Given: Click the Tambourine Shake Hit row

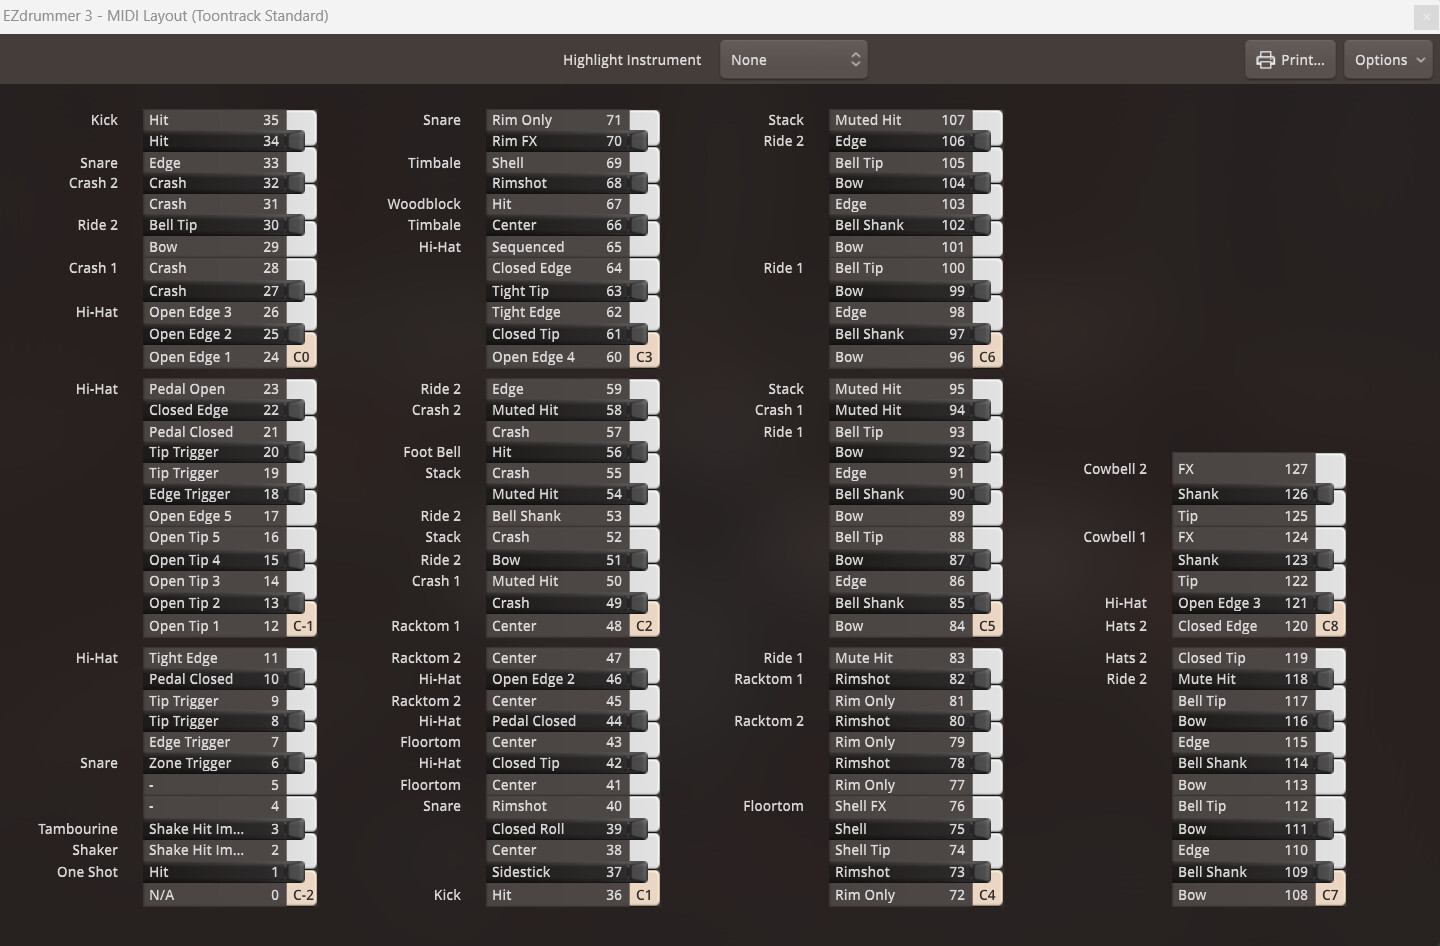Looking at the screenshot, I should pyautogui.click(x=213, y=829).
